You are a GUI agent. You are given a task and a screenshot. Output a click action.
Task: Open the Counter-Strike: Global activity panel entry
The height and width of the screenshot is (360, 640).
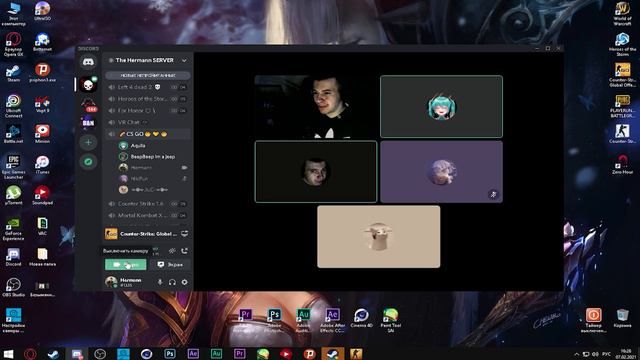click(x=141, y=234)
